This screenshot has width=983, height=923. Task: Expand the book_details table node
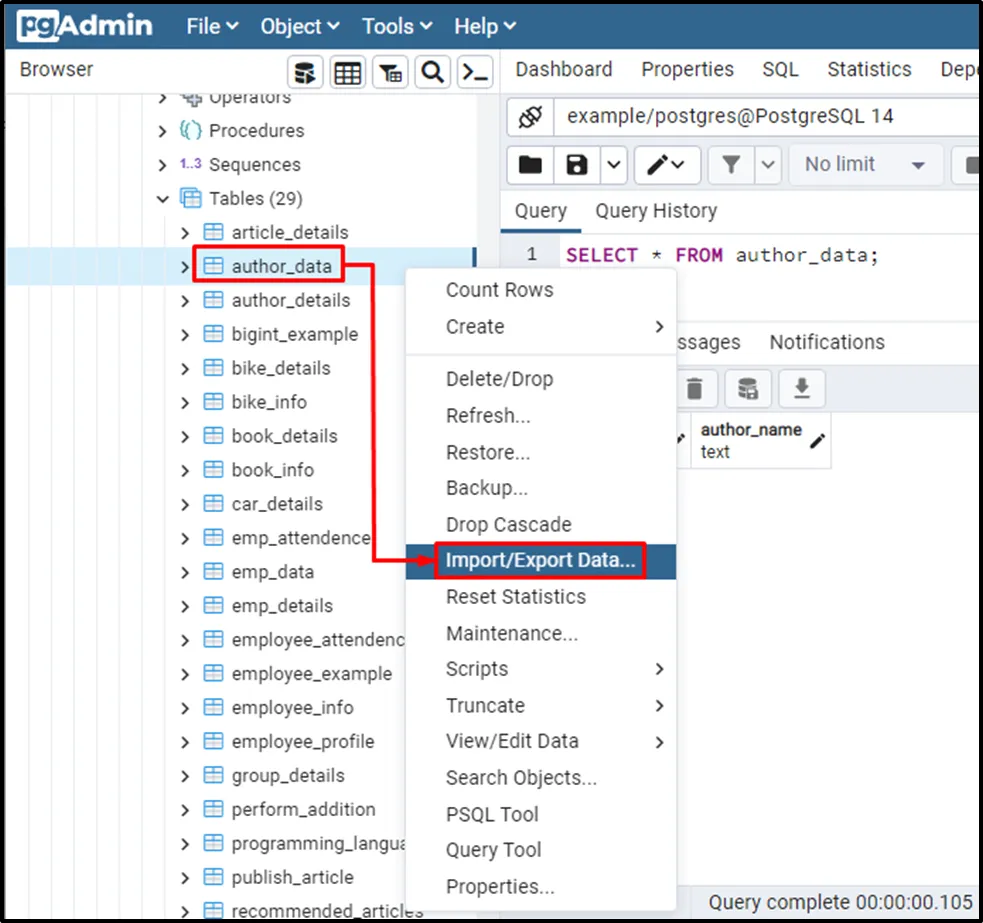pos(185,437)
